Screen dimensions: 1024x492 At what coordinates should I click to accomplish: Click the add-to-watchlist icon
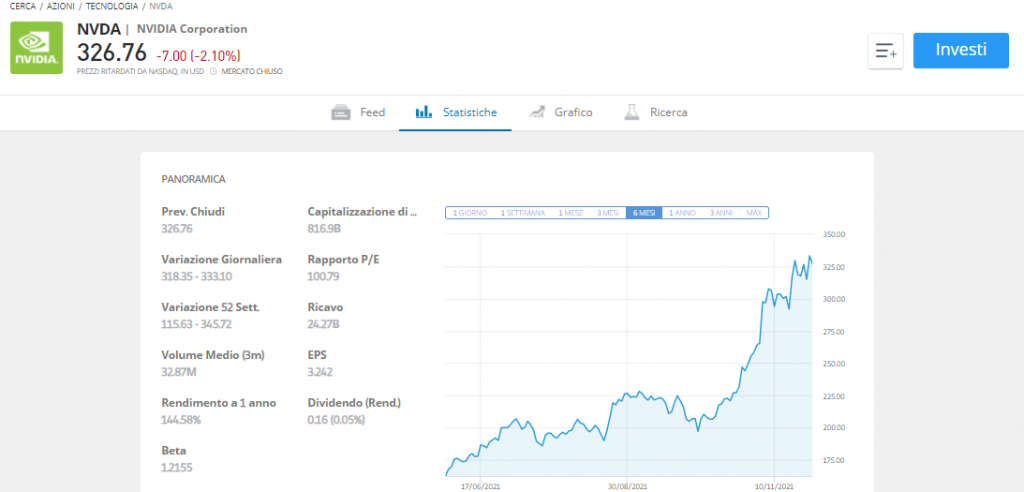click(x=886, y=51)
